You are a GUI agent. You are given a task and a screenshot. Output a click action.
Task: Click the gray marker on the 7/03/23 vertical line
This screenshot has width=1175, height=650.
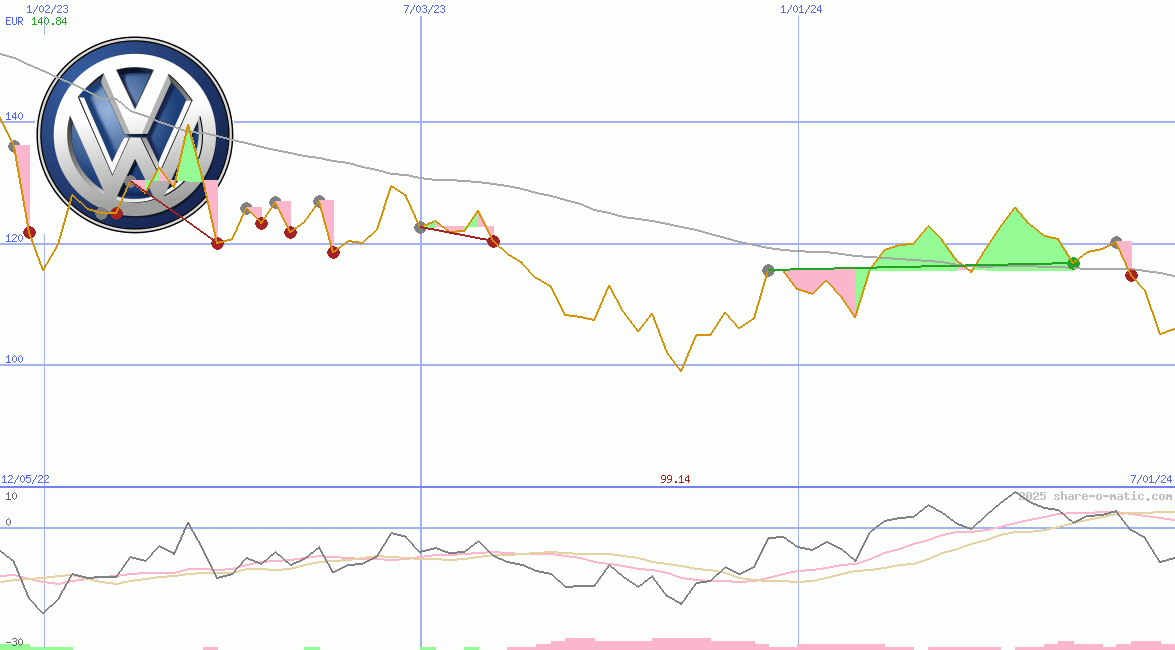tap(421, 227)
